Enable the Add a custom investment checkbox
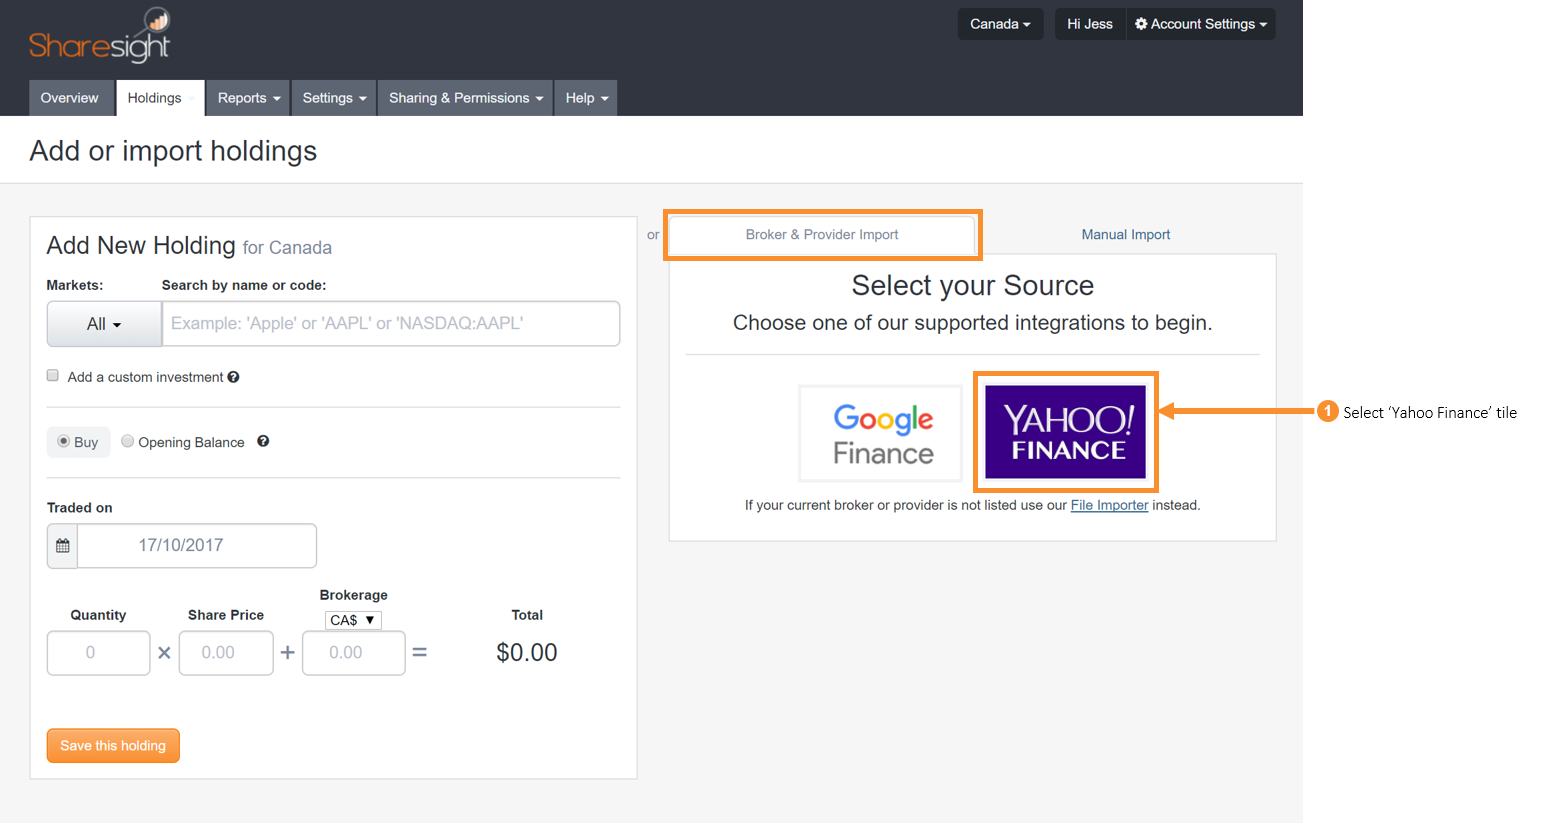This screenshot has height=823, width=1545. (x=52, y=375)
